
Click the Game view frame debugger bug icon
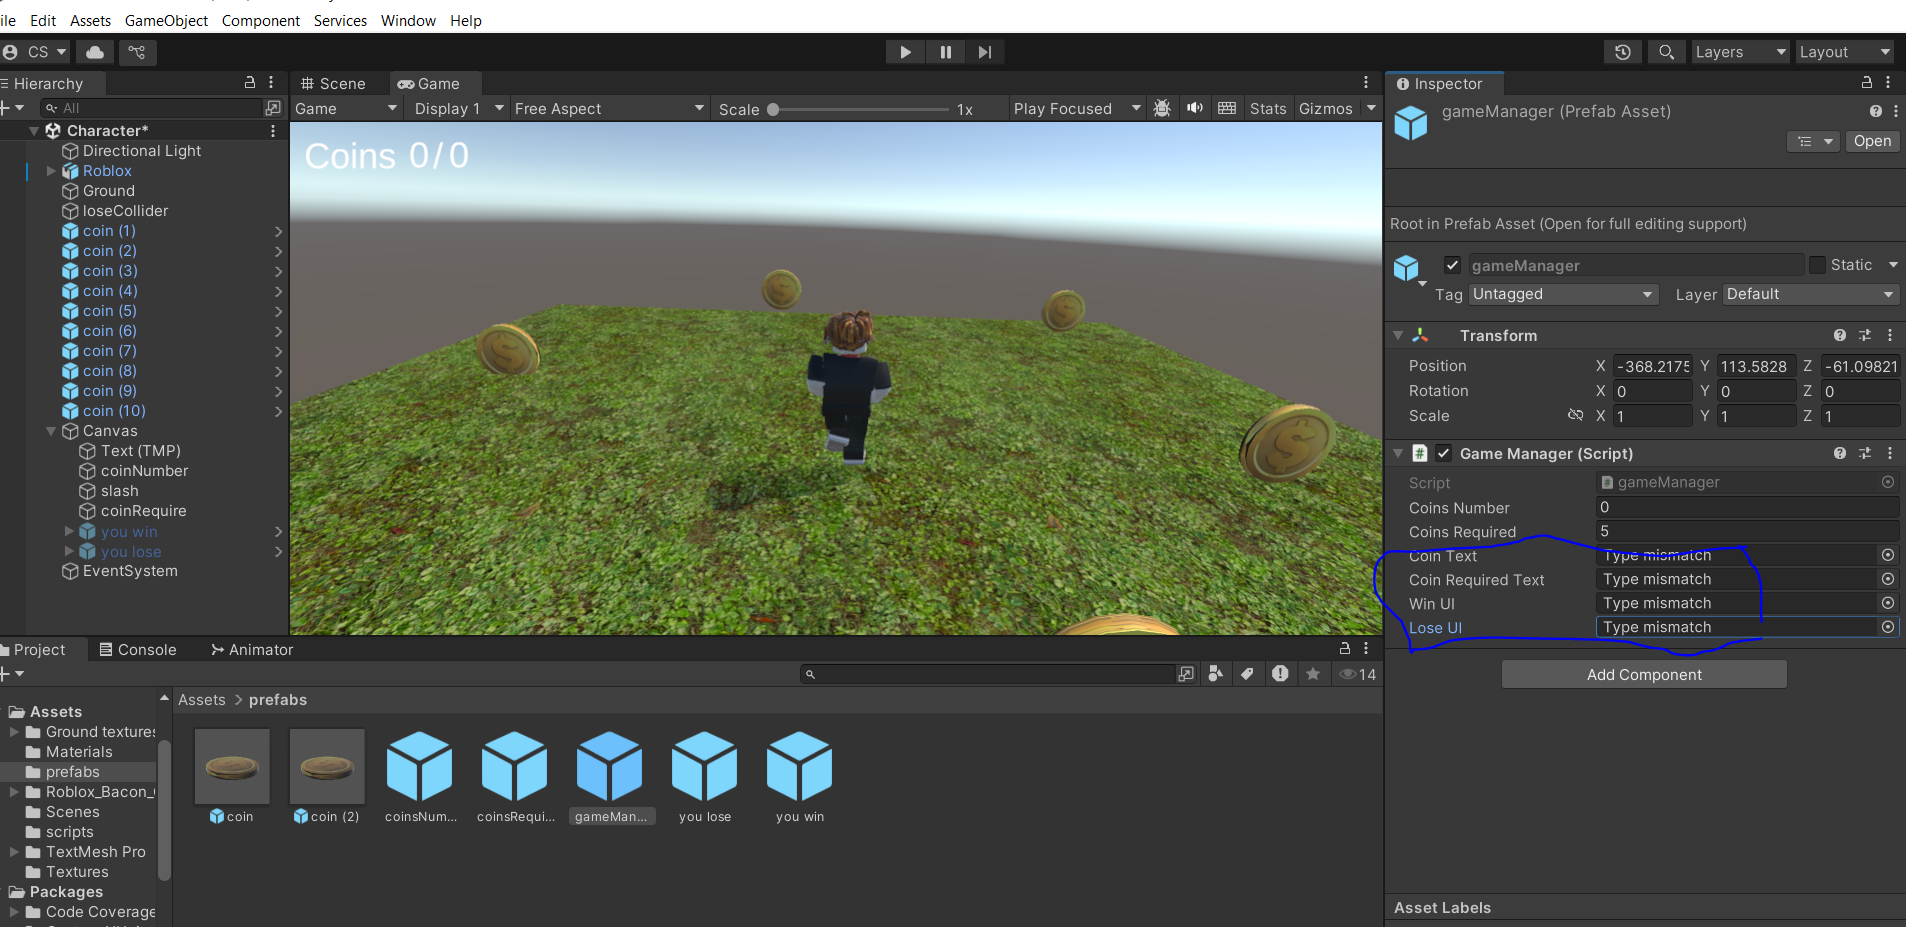click(x=1162, y=108)
